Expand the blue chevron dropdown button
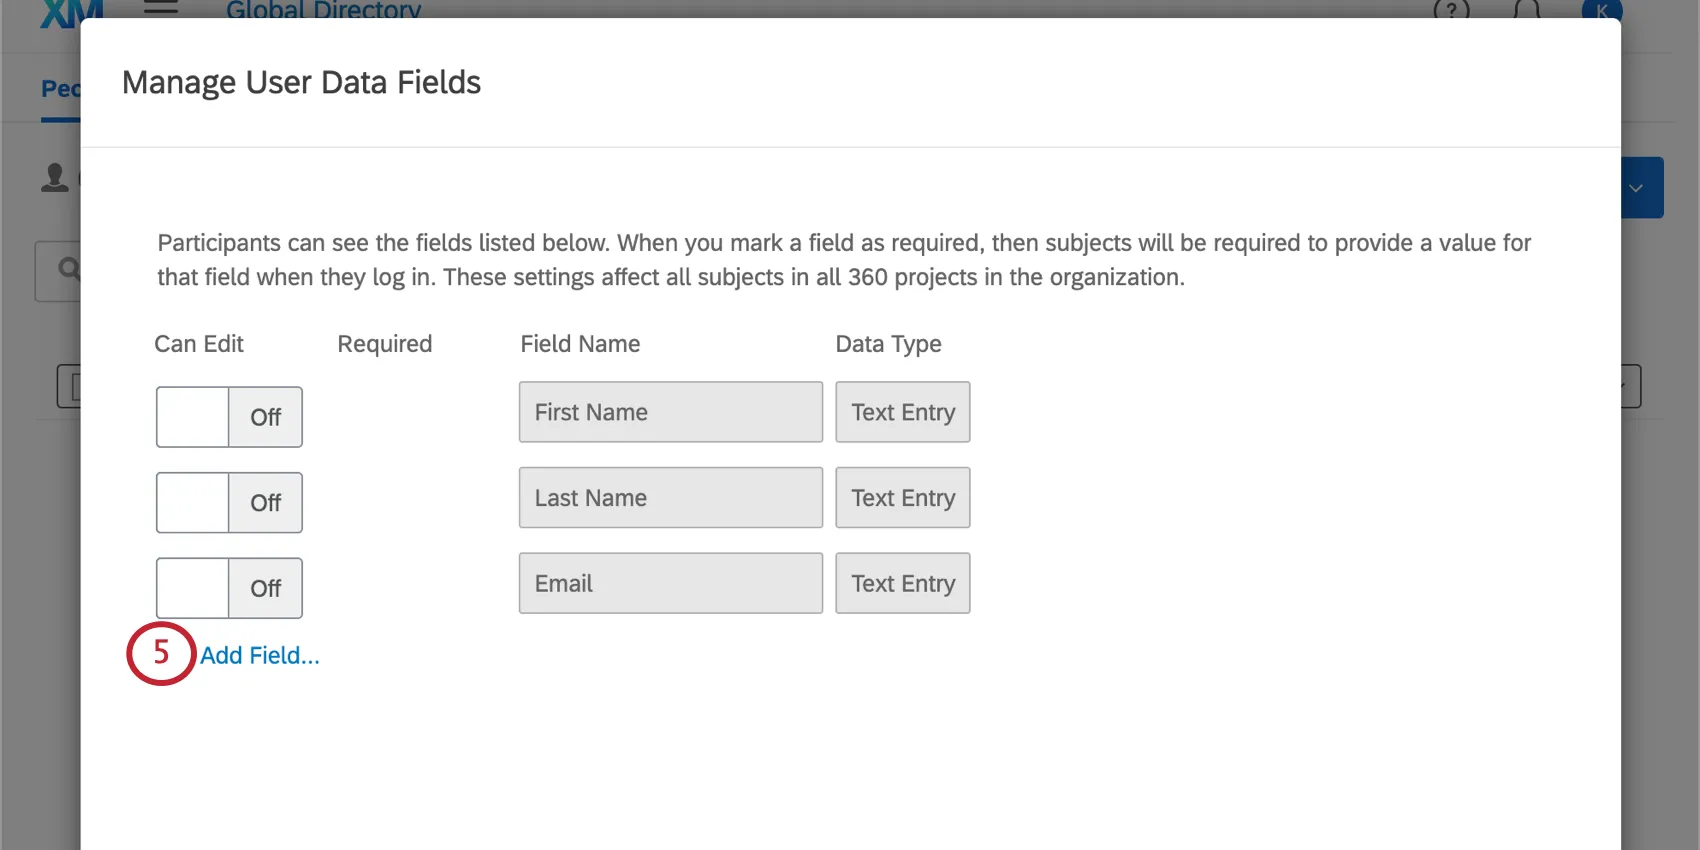The height and width of the screenshot is (850, 1700). 1640,188
